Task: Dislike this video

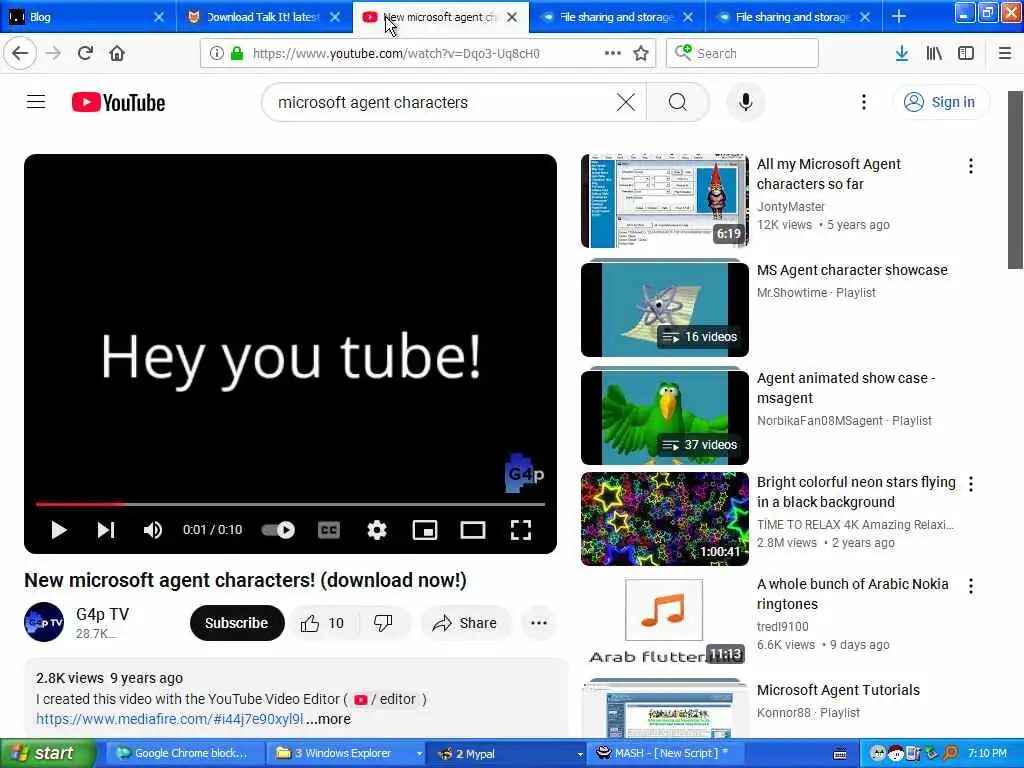Action: [383, 623]
